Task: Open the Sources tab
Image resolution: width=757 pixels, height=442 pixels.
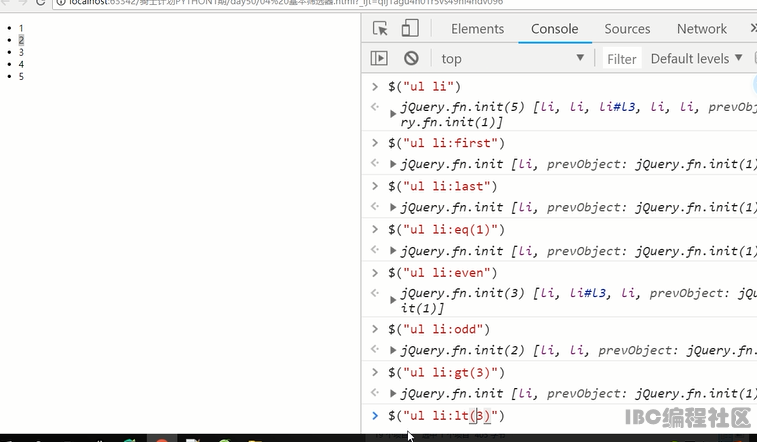Action: click(627, 29)
